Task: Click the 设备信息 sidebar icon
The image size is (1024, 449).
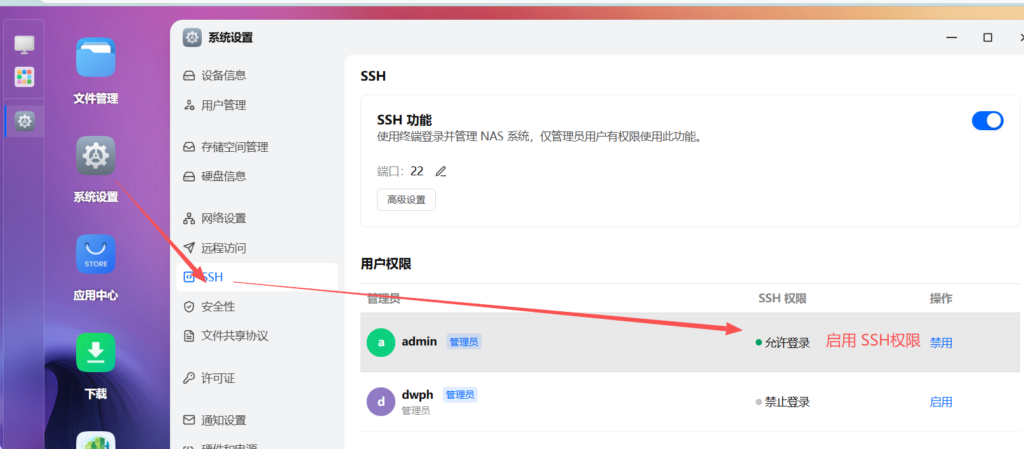Action: 189,76
